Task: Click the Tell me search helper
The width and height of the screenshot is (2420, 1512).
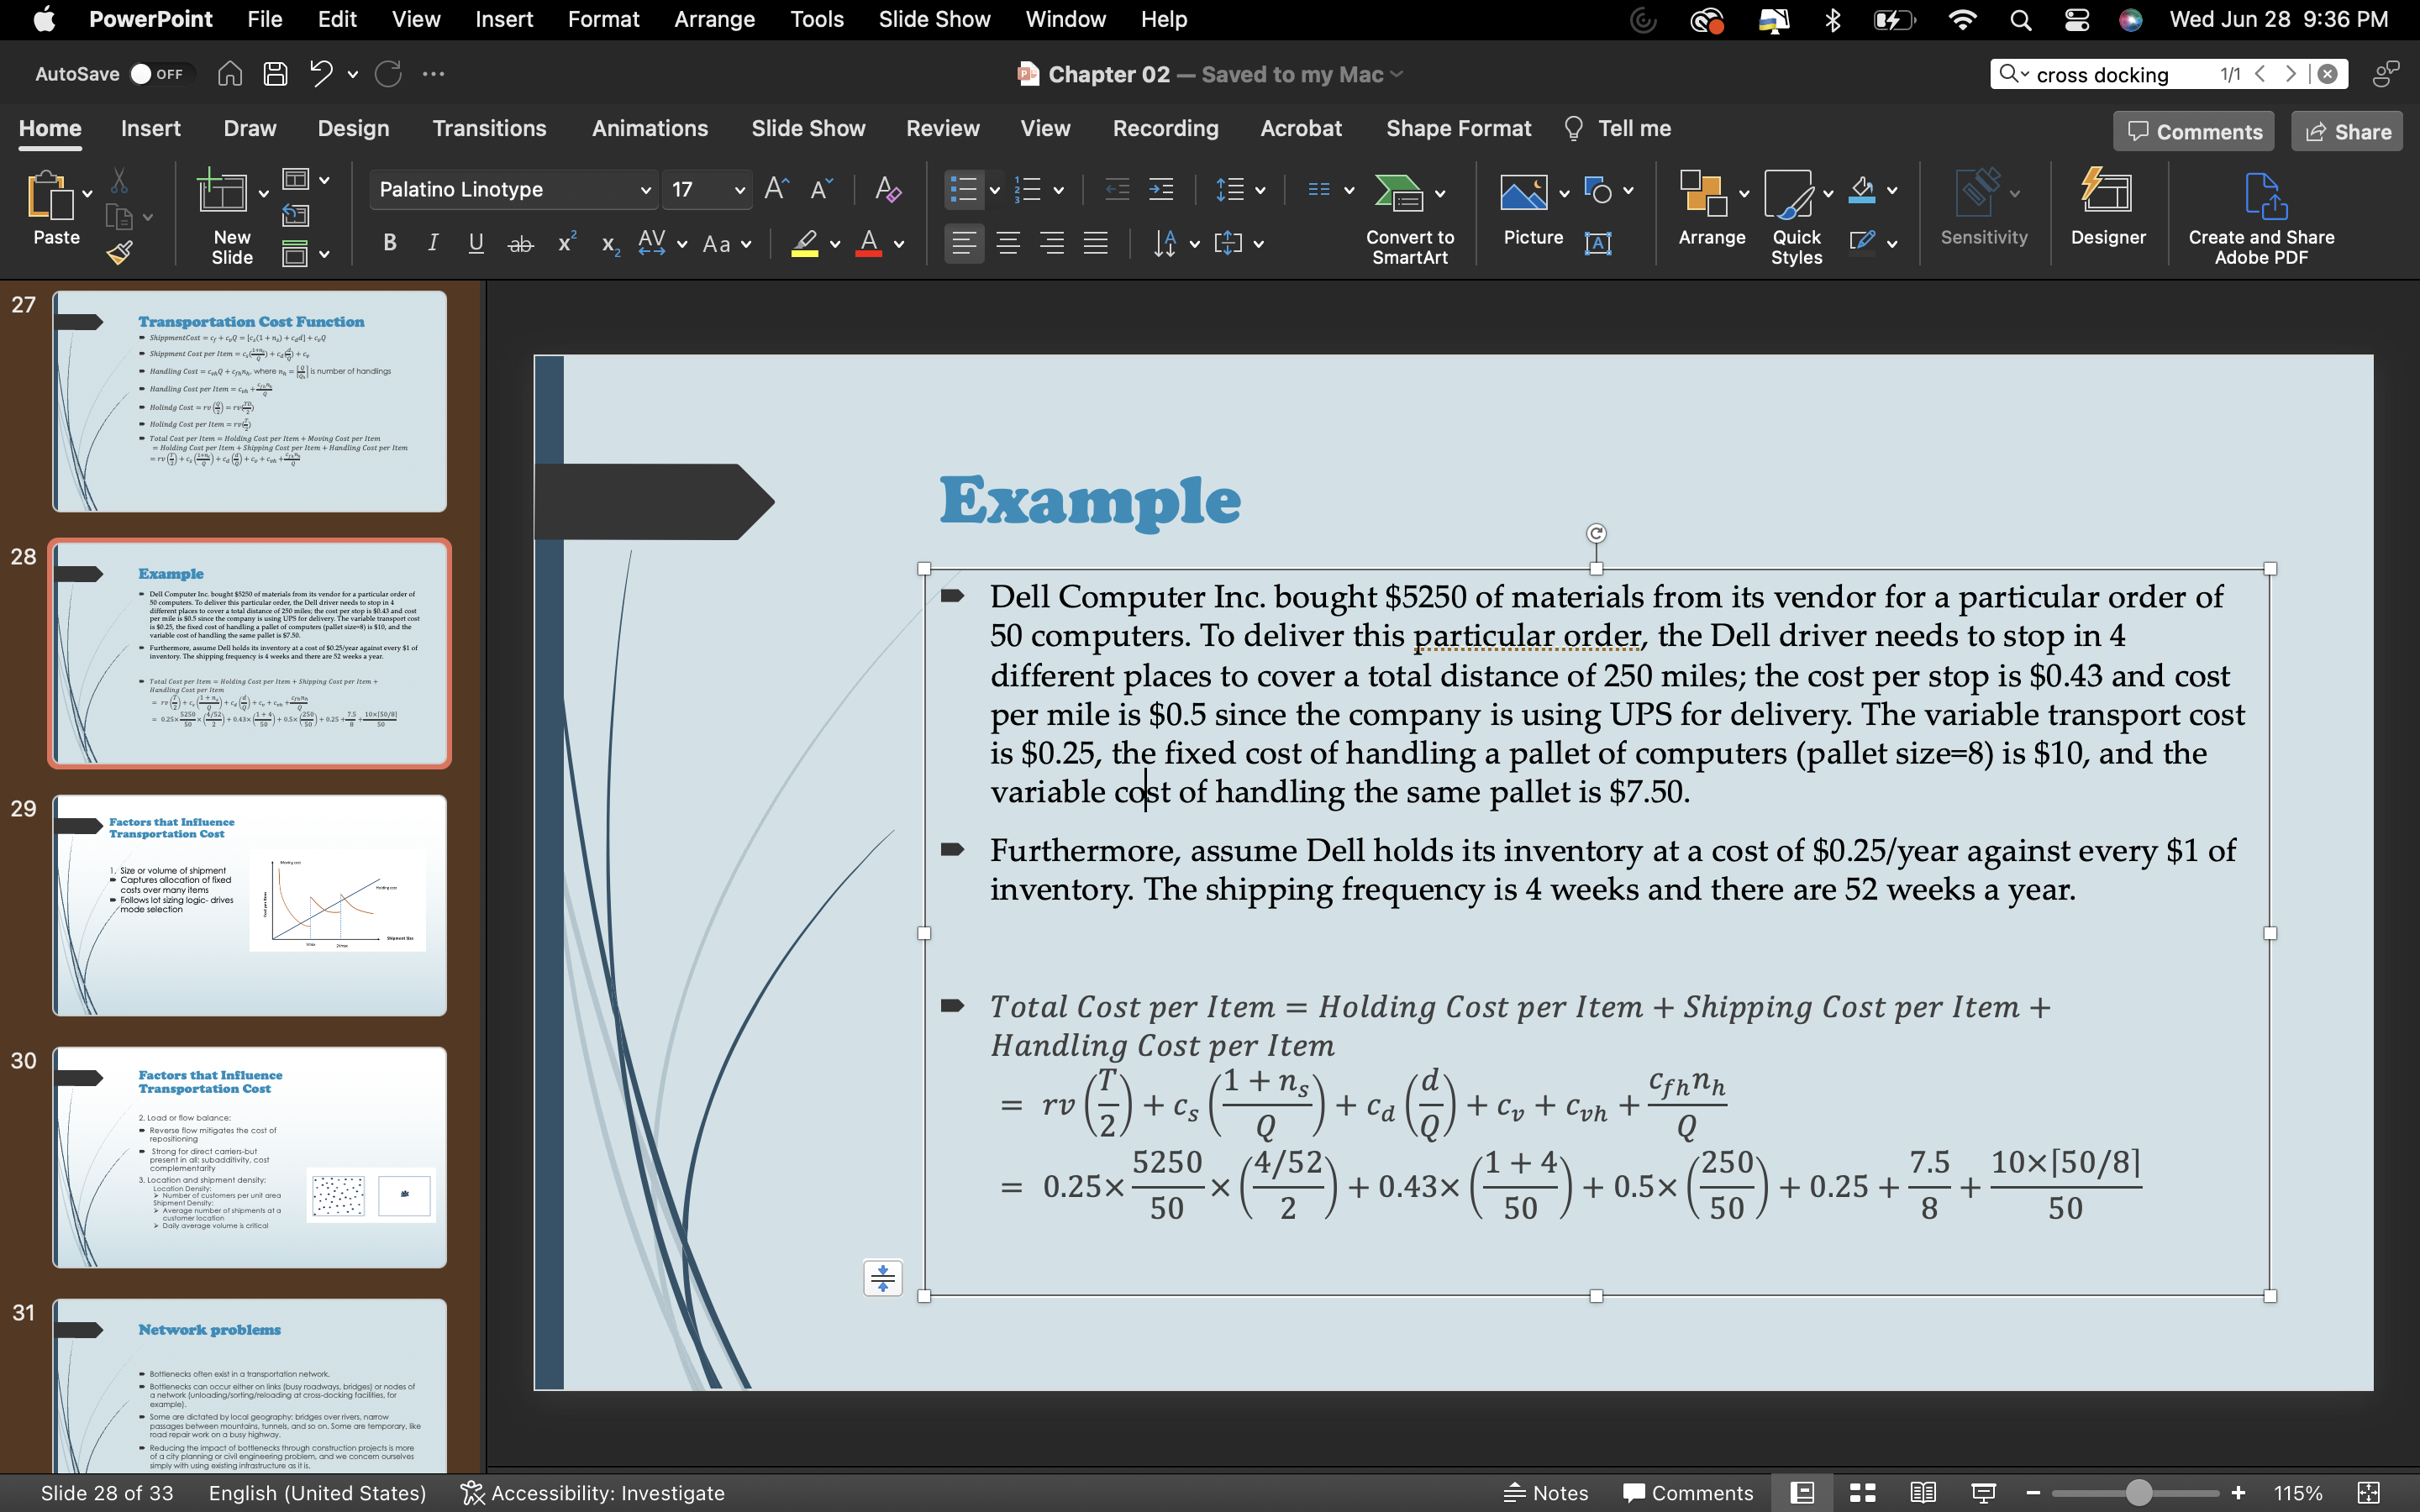Action: click(x=1617, y=129)
